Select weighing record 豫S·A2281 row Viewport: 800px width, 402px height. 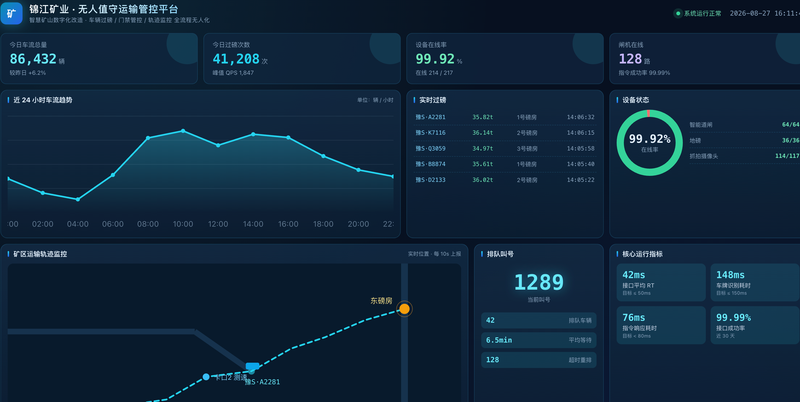click(x=505, y=117)
